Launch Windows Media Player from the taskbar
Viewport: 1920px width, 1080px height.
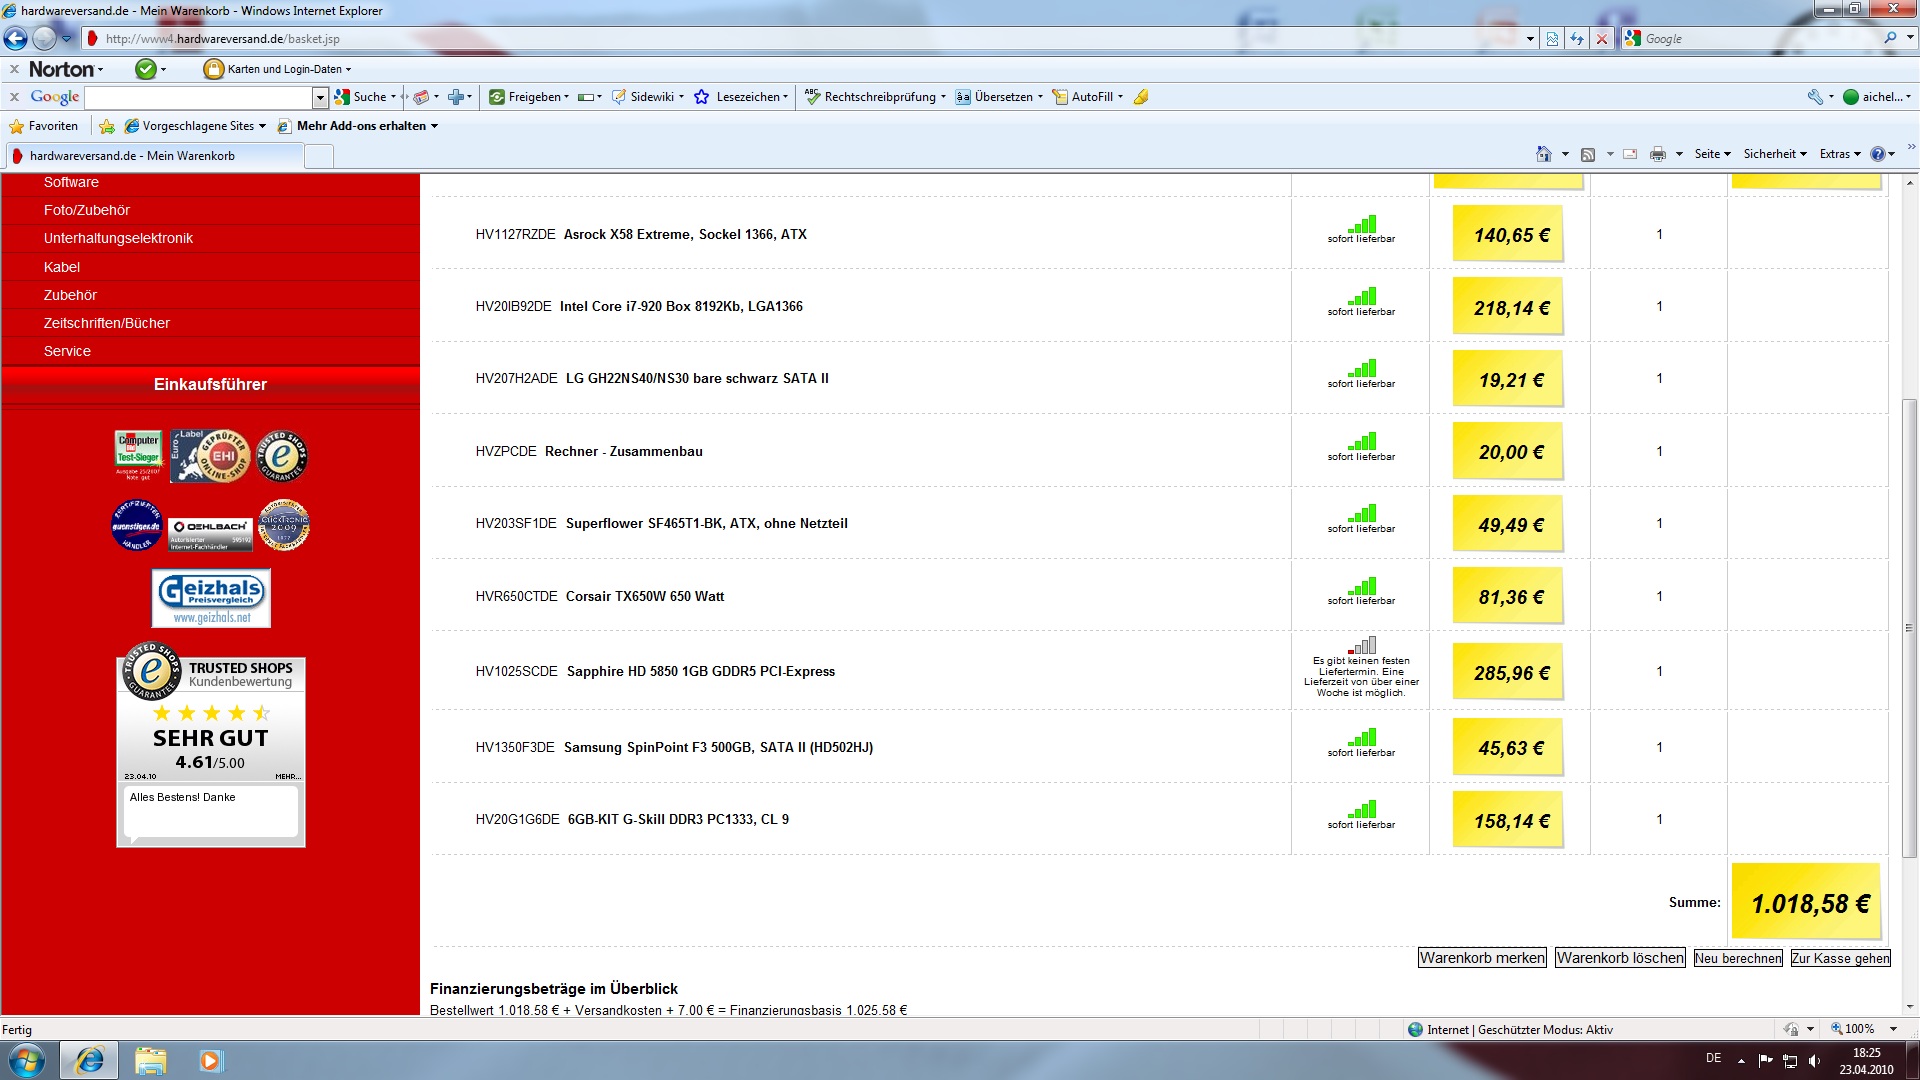(209, 1060)
